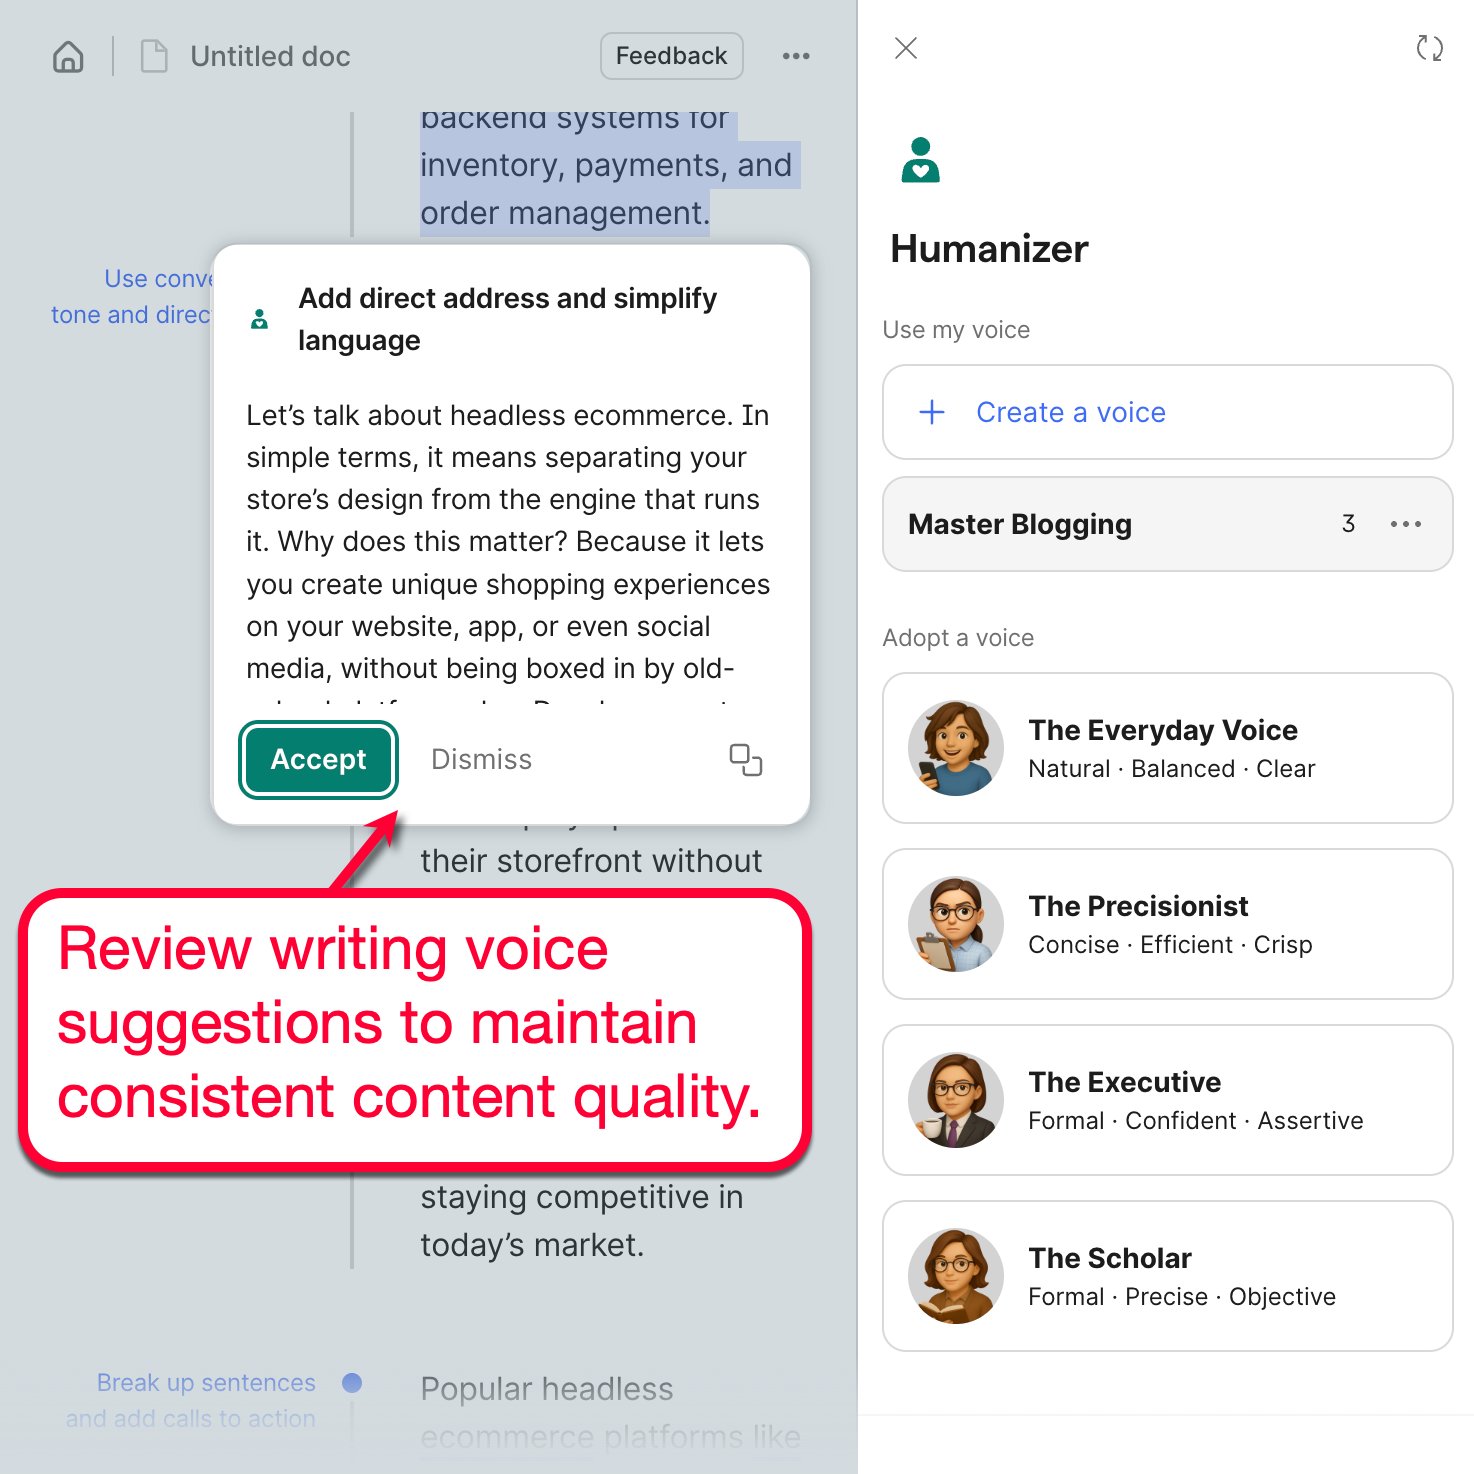The image size is (1474, 1474).
Task: Dismiss the suggestion
Action: pyautogui.click(x=481, y=760)
